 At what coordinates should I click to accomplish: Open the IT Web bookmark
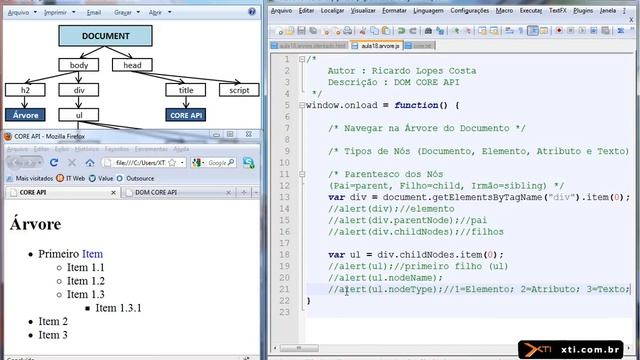[71, 178]
